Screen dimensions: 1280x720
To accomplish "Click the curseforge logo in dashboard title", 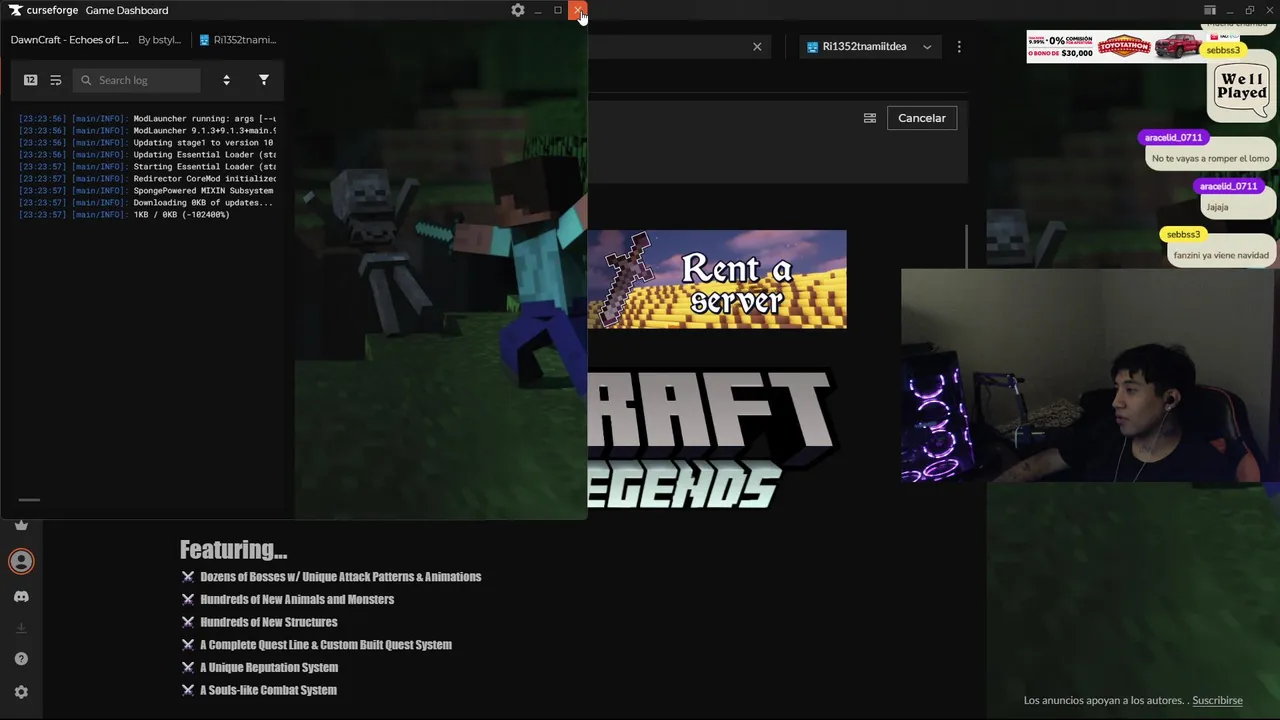I will coord(45,10).
